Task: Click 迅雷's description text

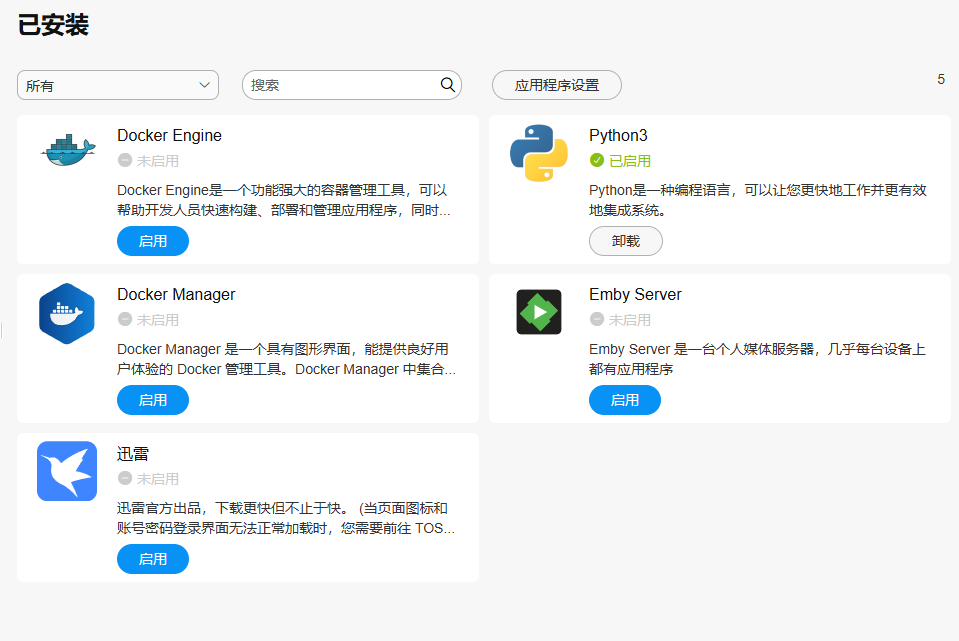Action: tap(286, 518)
